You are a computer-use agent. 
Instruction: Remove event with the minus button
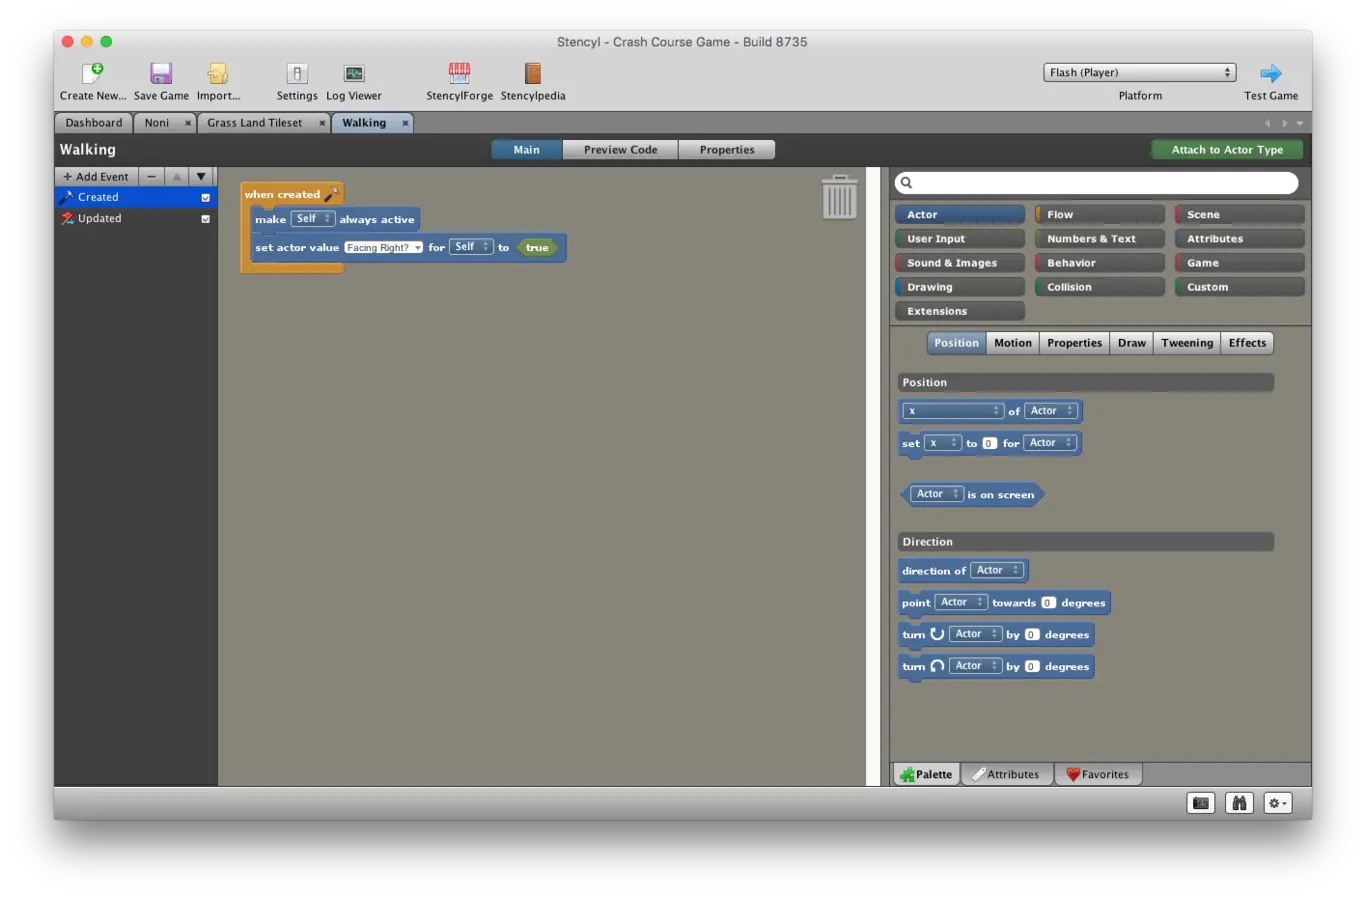click(x=151, y=176)
